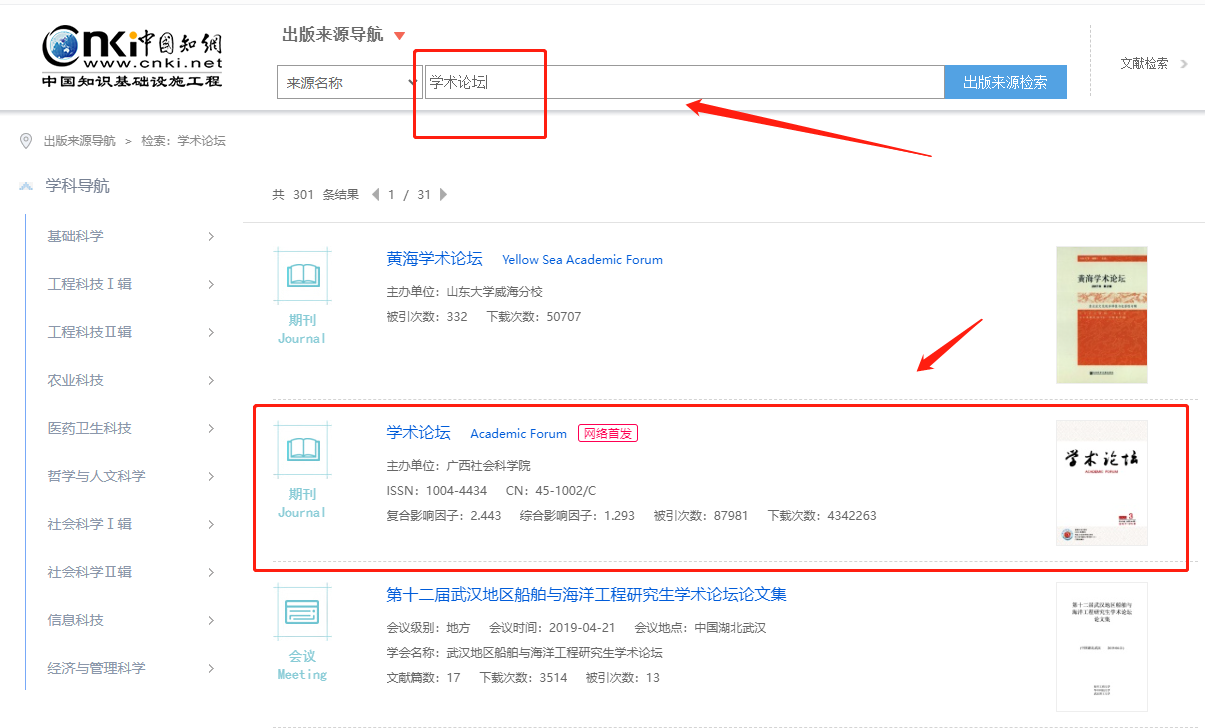Click 主办单位：广西社会科学院 text
The image size is (1205, 728).
click(x=458, y=466)
